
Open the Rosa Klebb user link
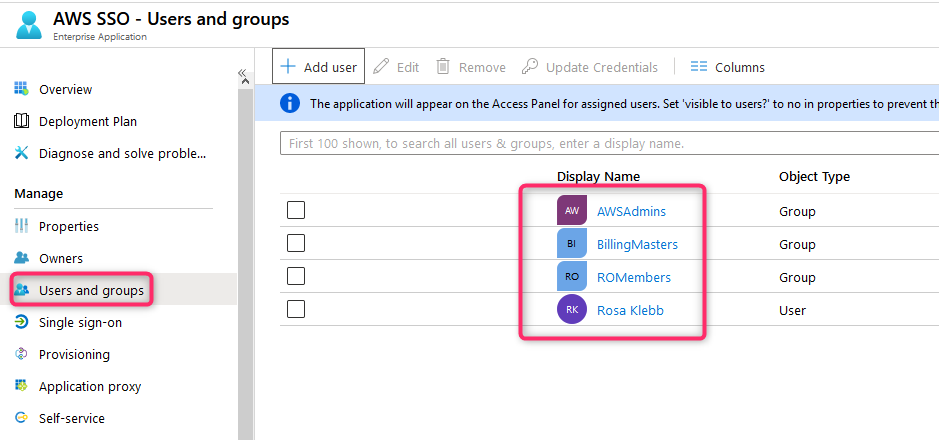(x=630, y=310)
